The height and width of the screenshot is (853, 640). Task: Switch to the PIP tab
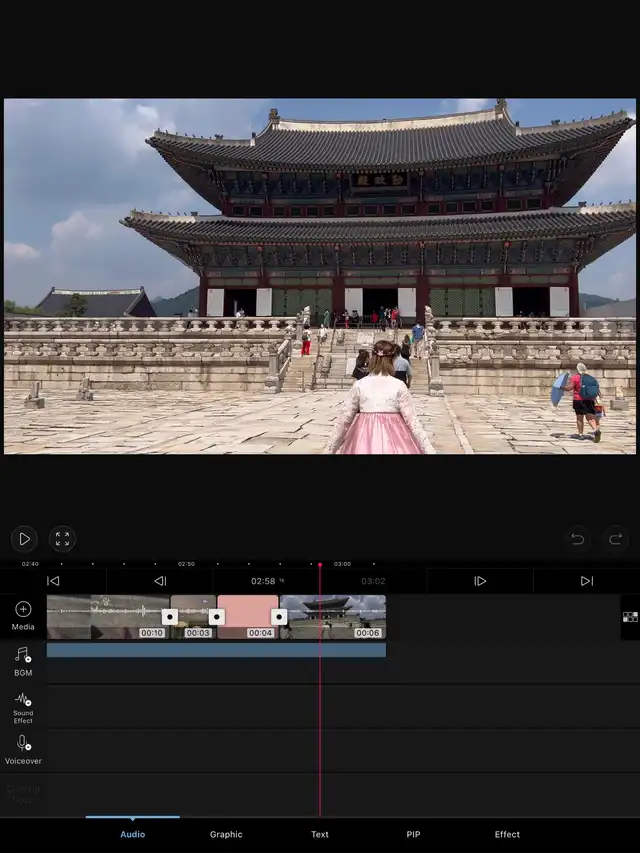click(413, 834)
